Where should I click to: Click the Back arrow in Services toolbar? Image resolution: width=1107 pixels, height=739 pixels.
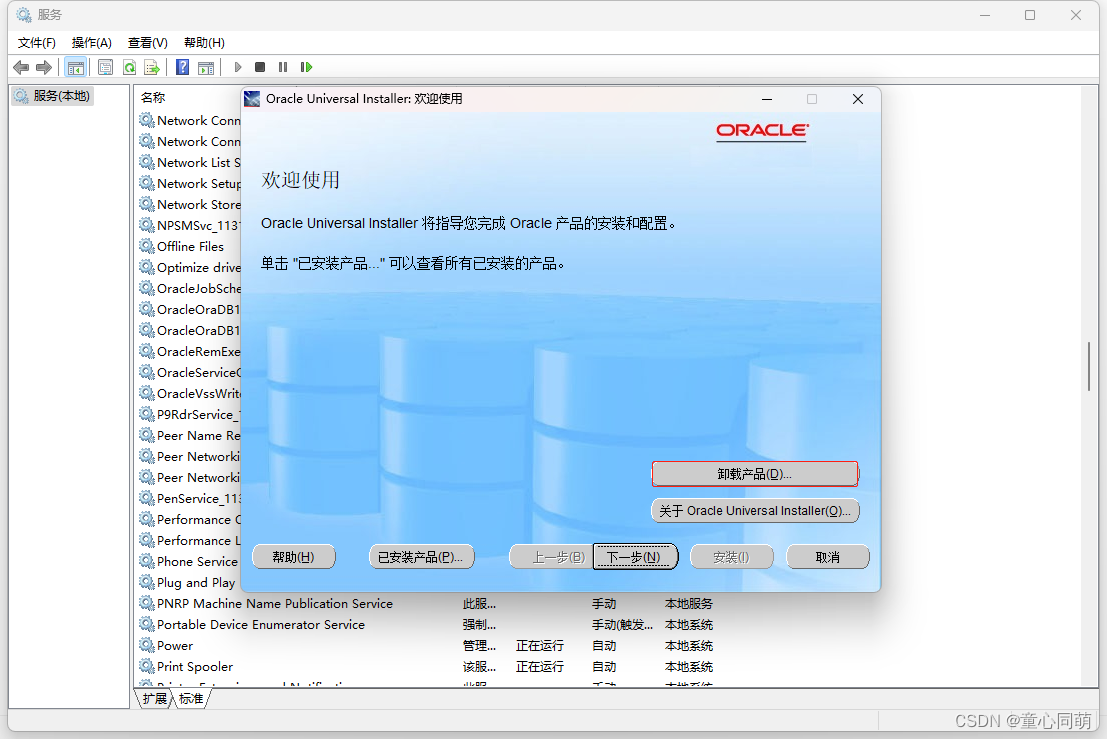pyautogui.click(x=21, y=67)
